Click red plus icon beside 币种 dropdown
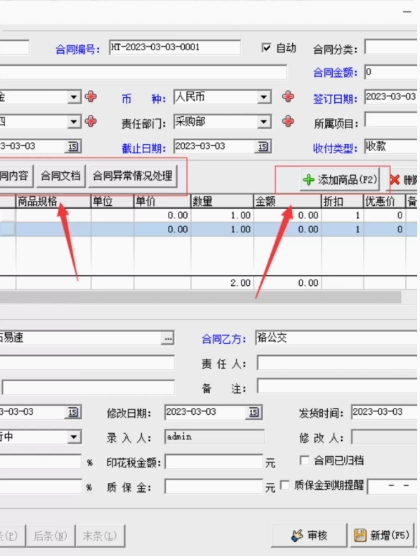420x556 pixels. coord(288,96)
